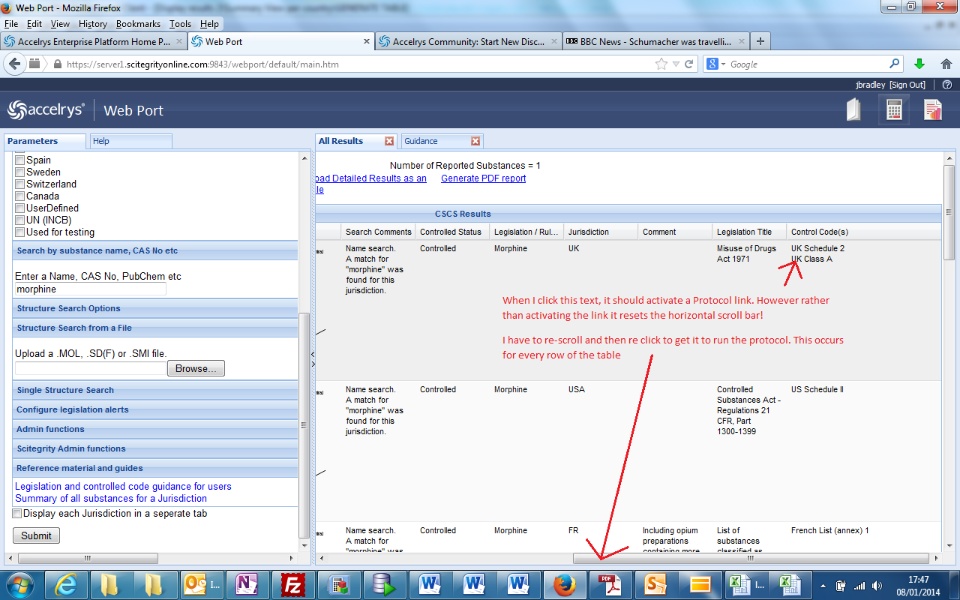Enable Display each Jurisdiction in a separate tab
Screen dimensions: 960x600
coord(17,513)
